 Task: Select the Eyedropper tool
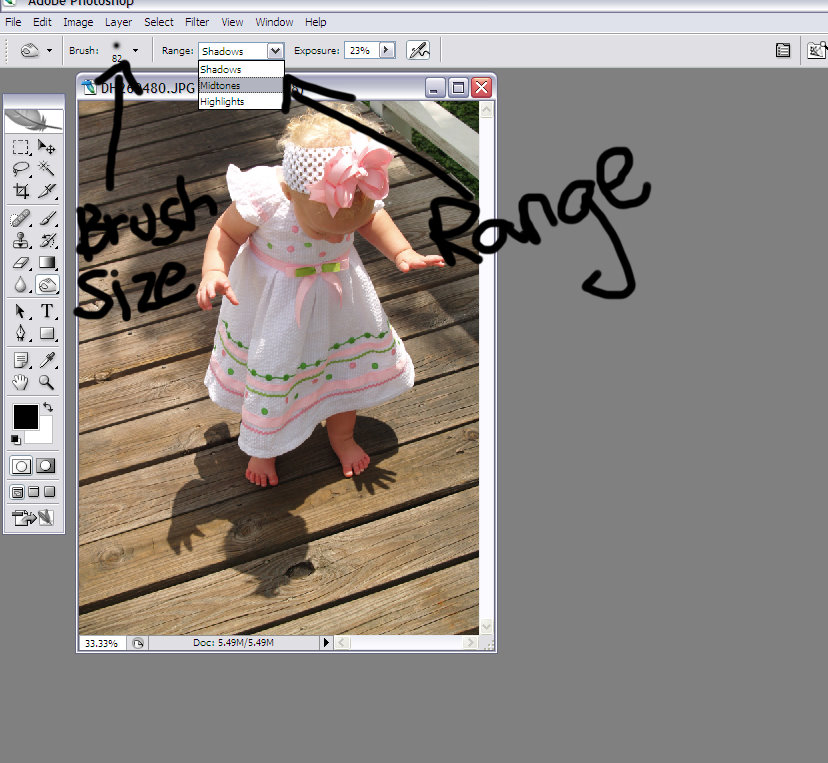[46, 361]
